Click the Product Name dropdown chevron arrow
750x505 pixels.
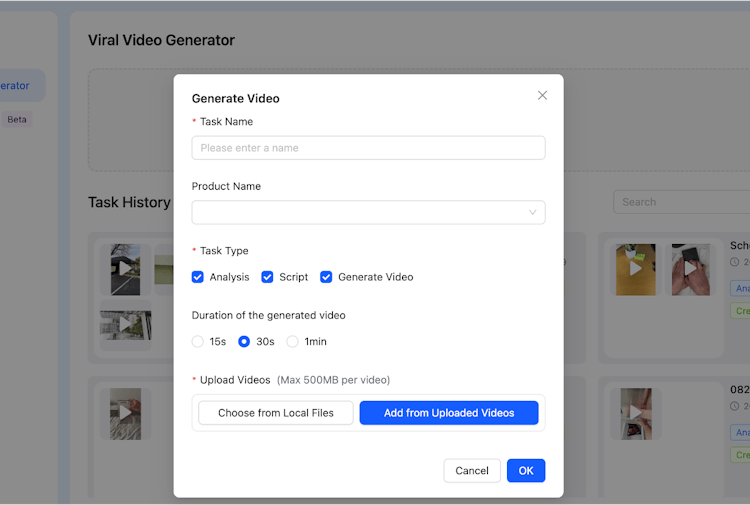(533, 212)
